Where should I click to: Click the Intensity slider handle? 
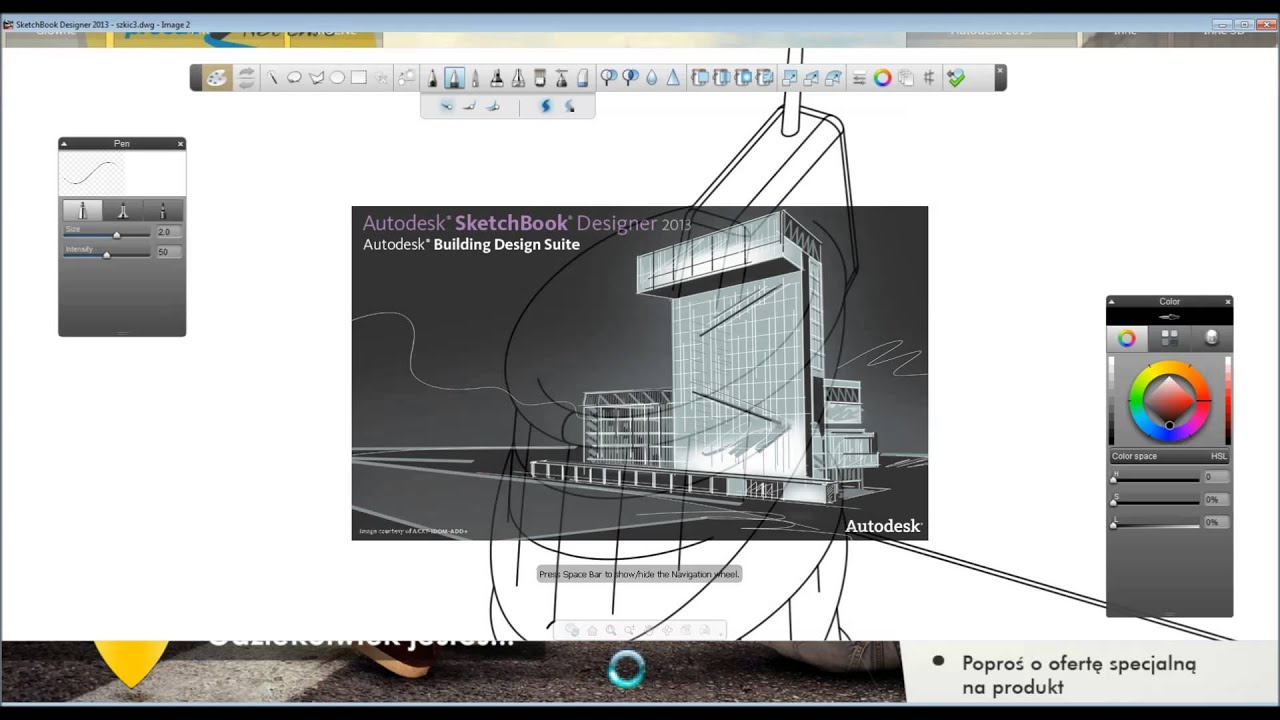point(106,255)
